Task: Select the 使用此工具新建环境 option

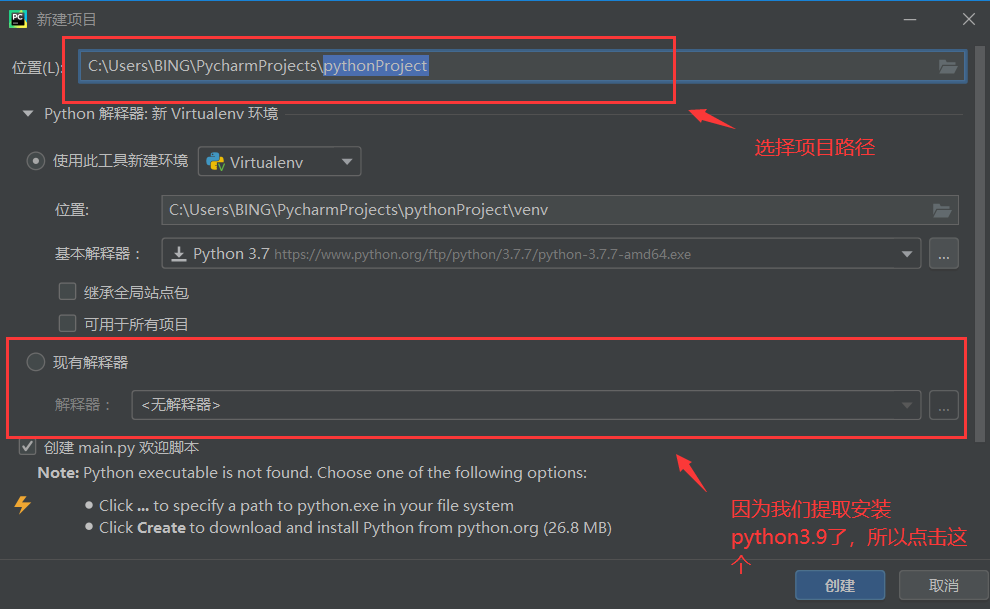Action: click(35, 161)
